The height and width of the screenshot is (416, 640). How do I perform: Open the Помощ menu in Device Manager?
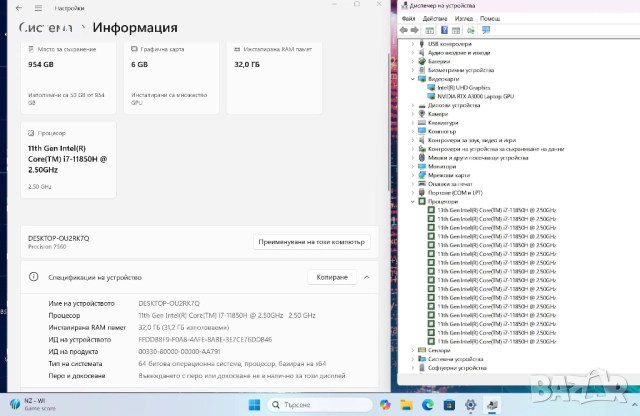click(490, 18)
